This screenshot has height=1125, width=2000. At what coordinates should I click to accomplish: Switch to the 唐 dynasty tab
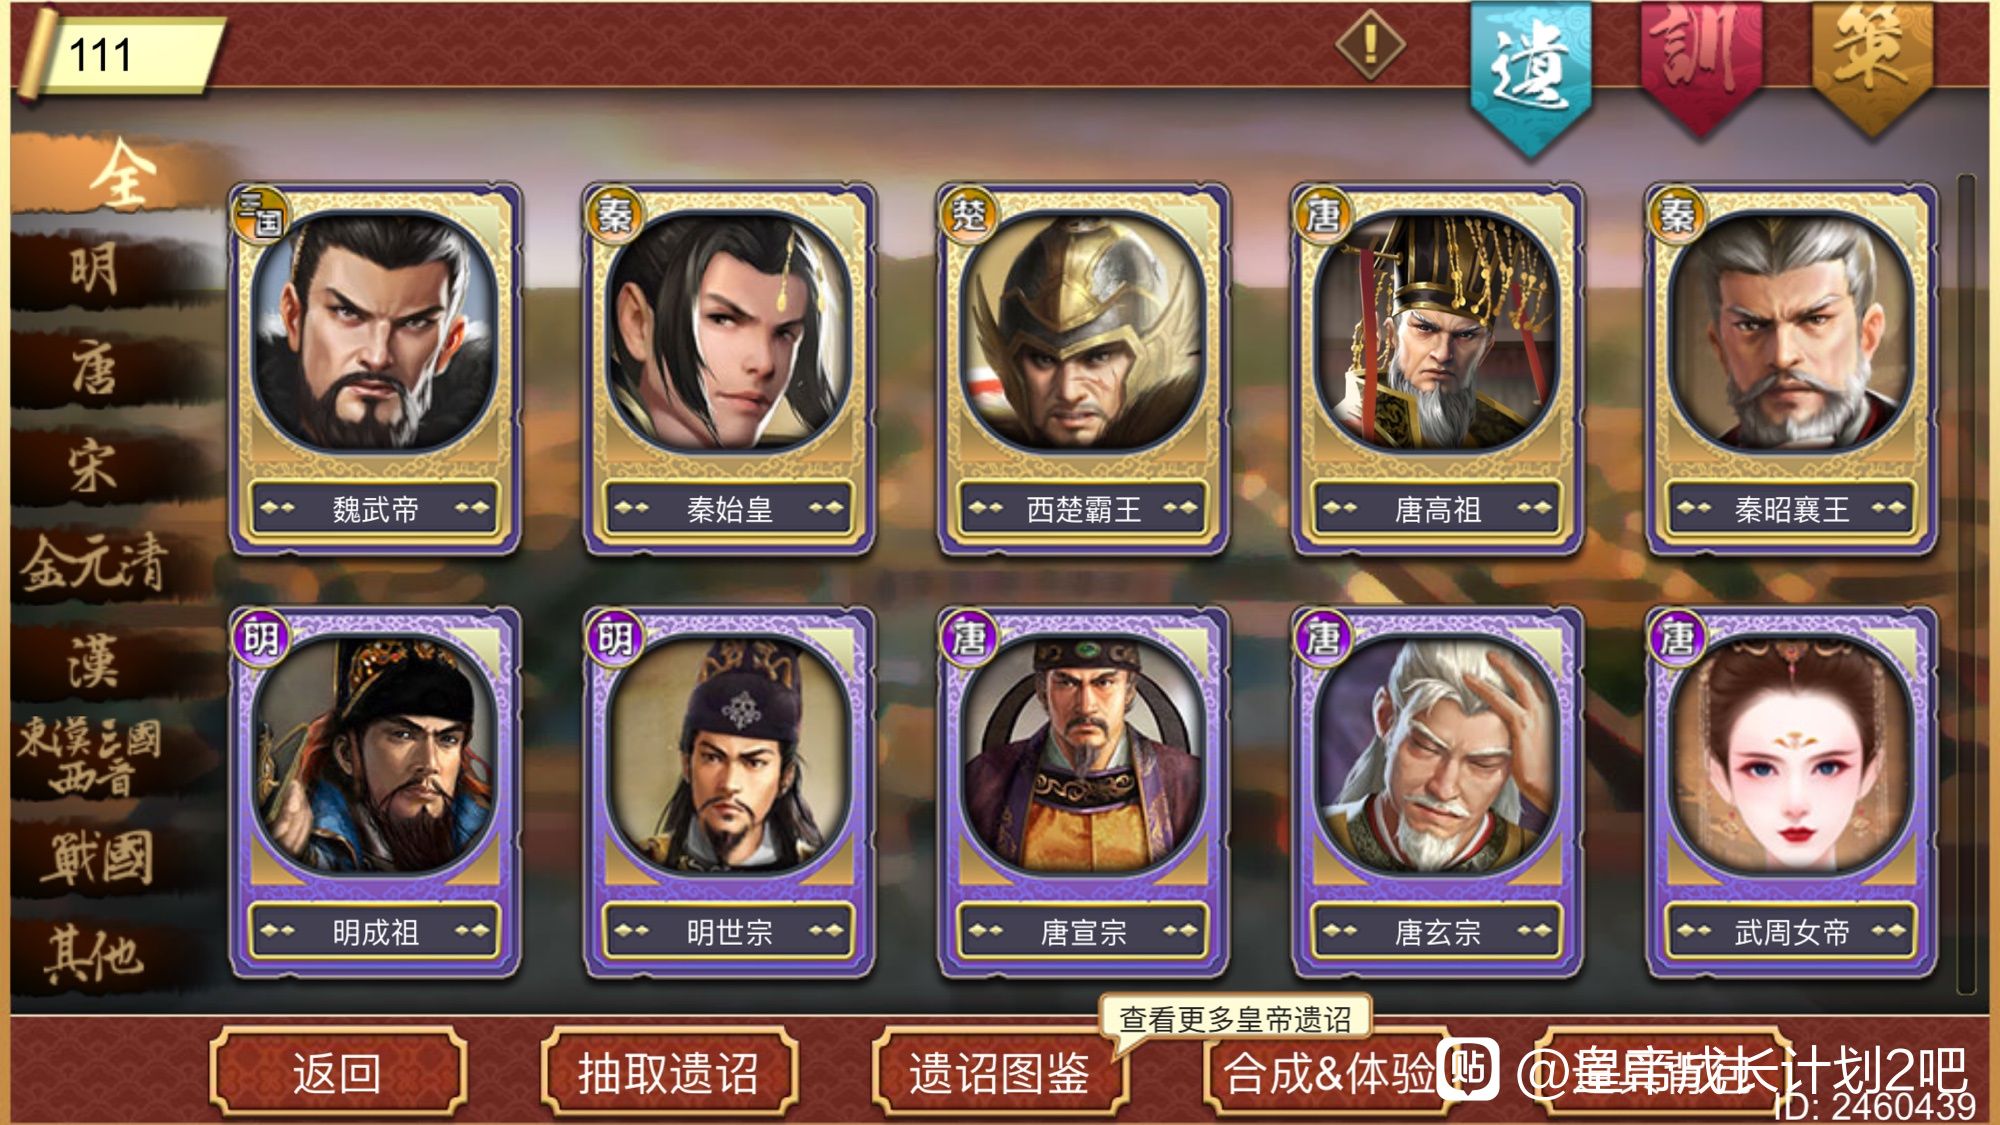tap(95, 368)
